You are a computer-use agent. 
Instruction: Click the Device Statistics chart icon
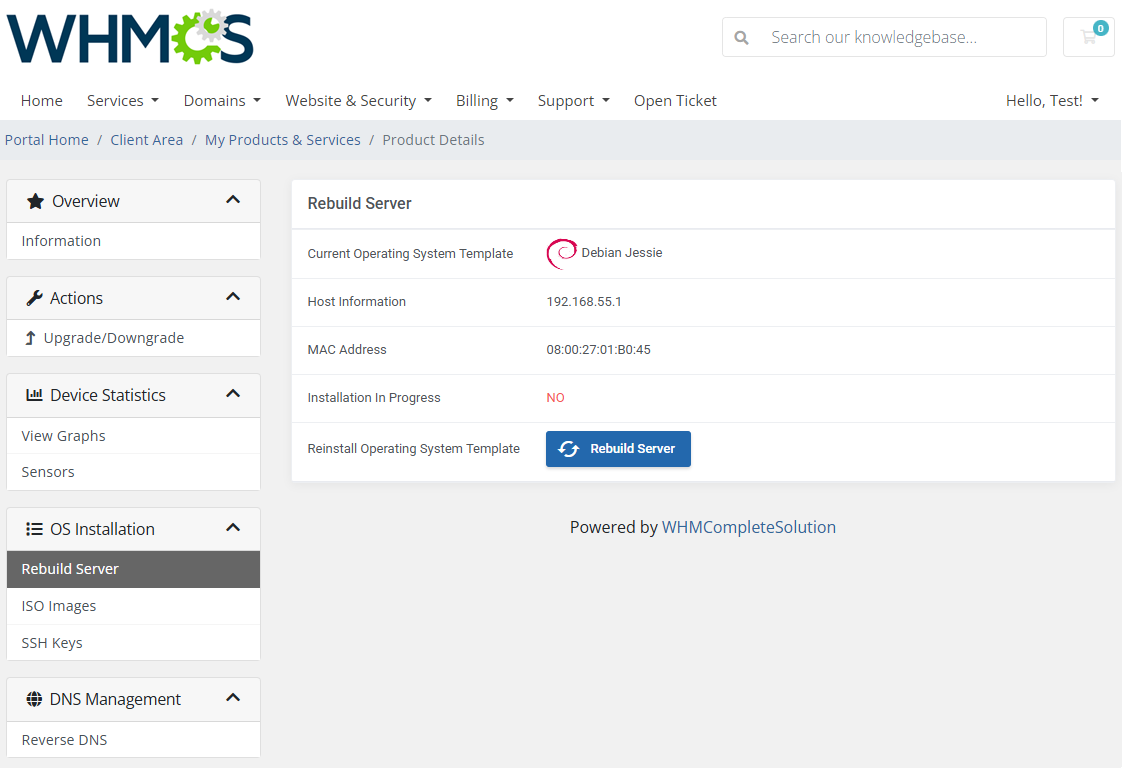(35, 395)
